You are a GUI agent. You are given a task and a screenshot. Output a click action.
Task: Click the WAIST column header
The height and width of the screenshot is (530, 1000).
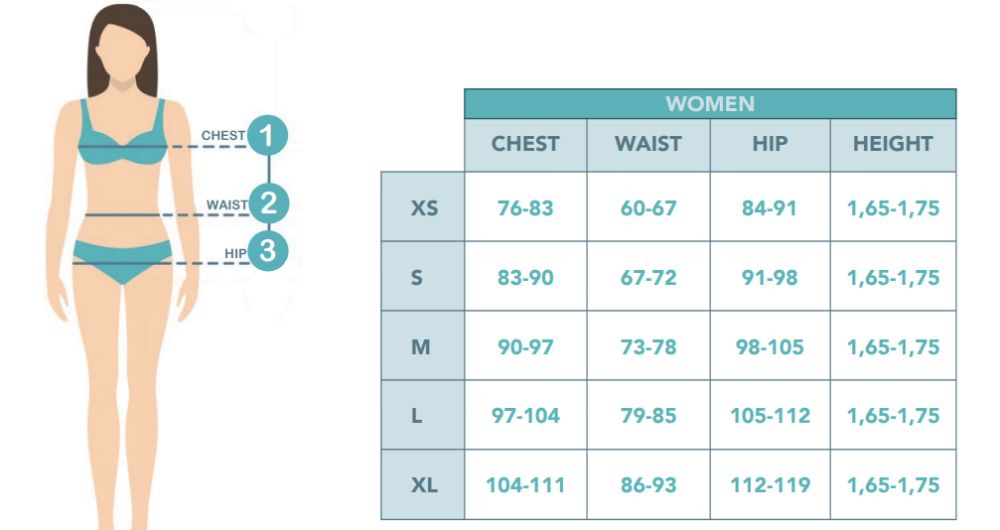click(648, 144)
